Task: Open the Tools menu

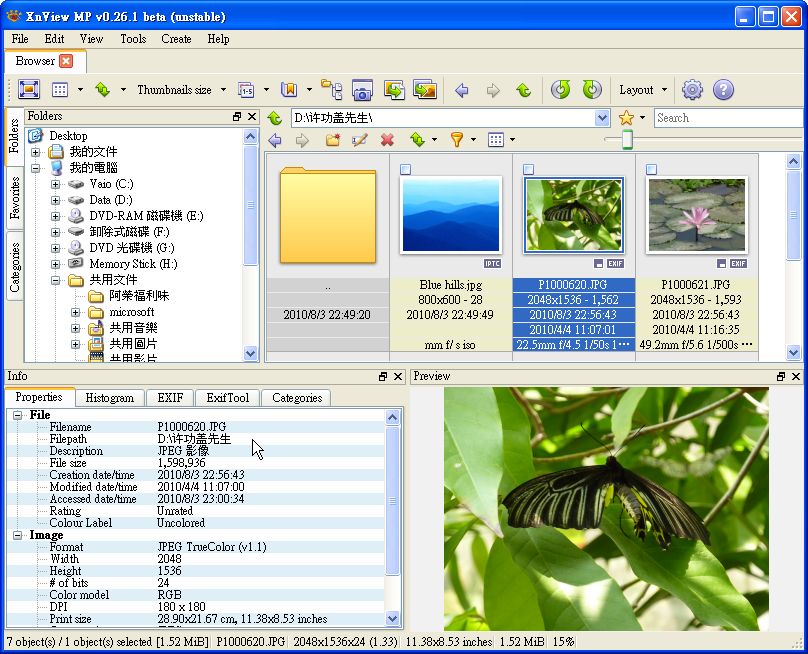Action: click(x=133, y=39)
